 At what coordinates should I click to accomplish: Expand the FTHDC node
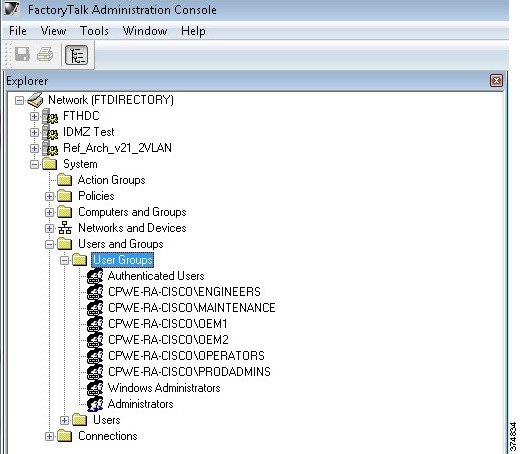[x=34, y=116]
